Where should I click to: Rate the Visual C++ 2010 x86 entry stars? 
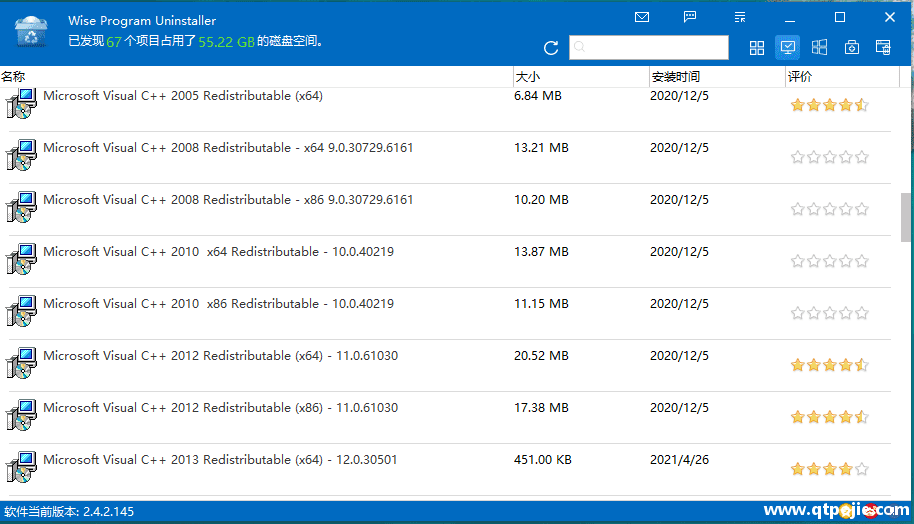coord(829,313)
